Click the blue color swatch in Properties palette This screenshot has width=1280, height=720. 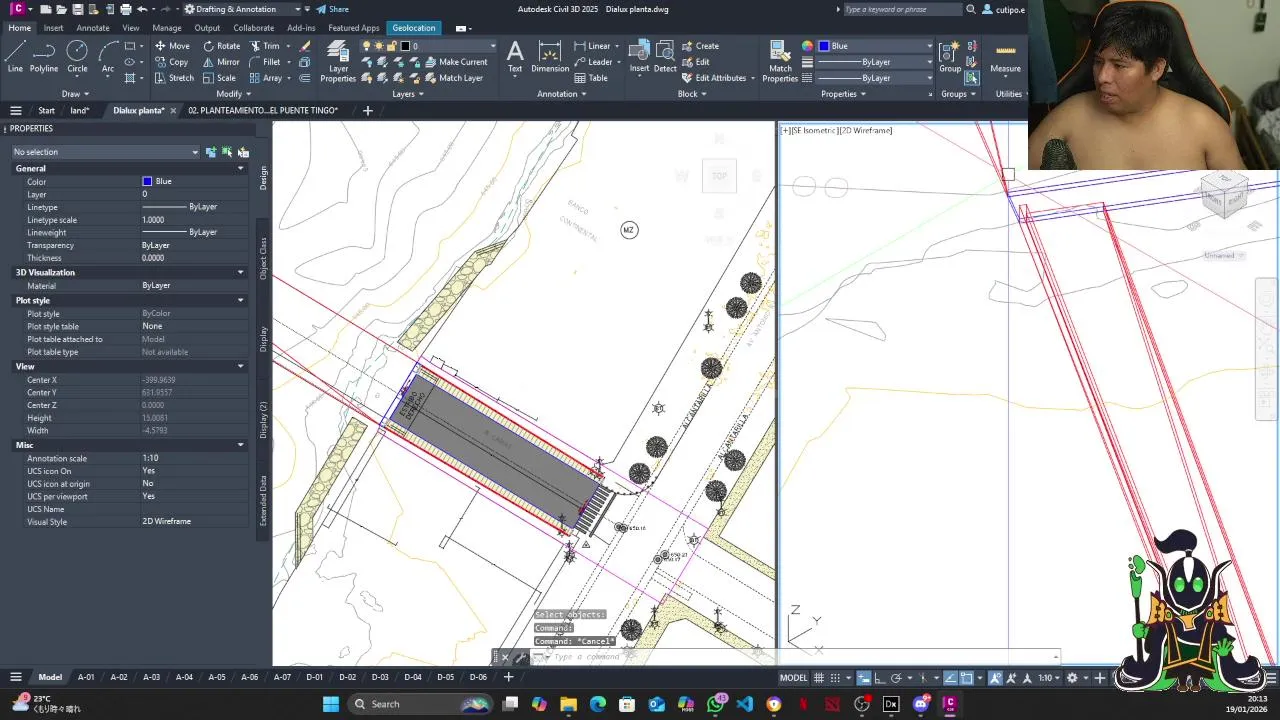pyautogui.click(x=147, y=181)
